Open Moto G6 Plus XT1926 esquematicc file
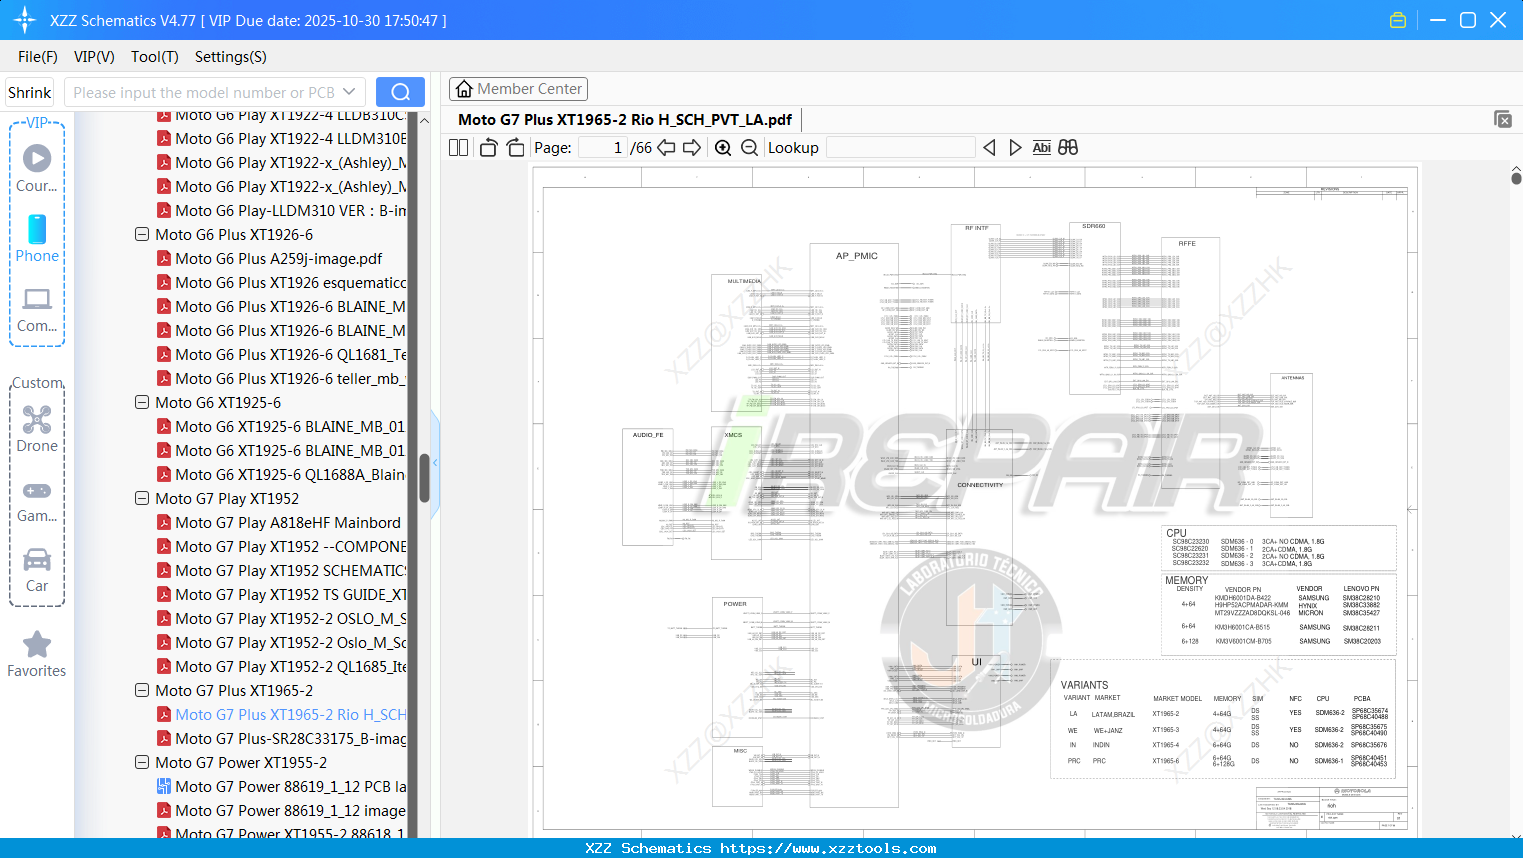Viewport: 1523px width, 858px height. [x=290, y=282]
